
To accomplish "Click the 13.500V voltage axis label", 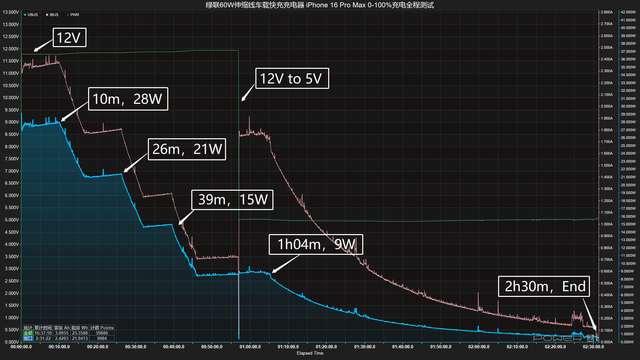I will tap(11, 12).
